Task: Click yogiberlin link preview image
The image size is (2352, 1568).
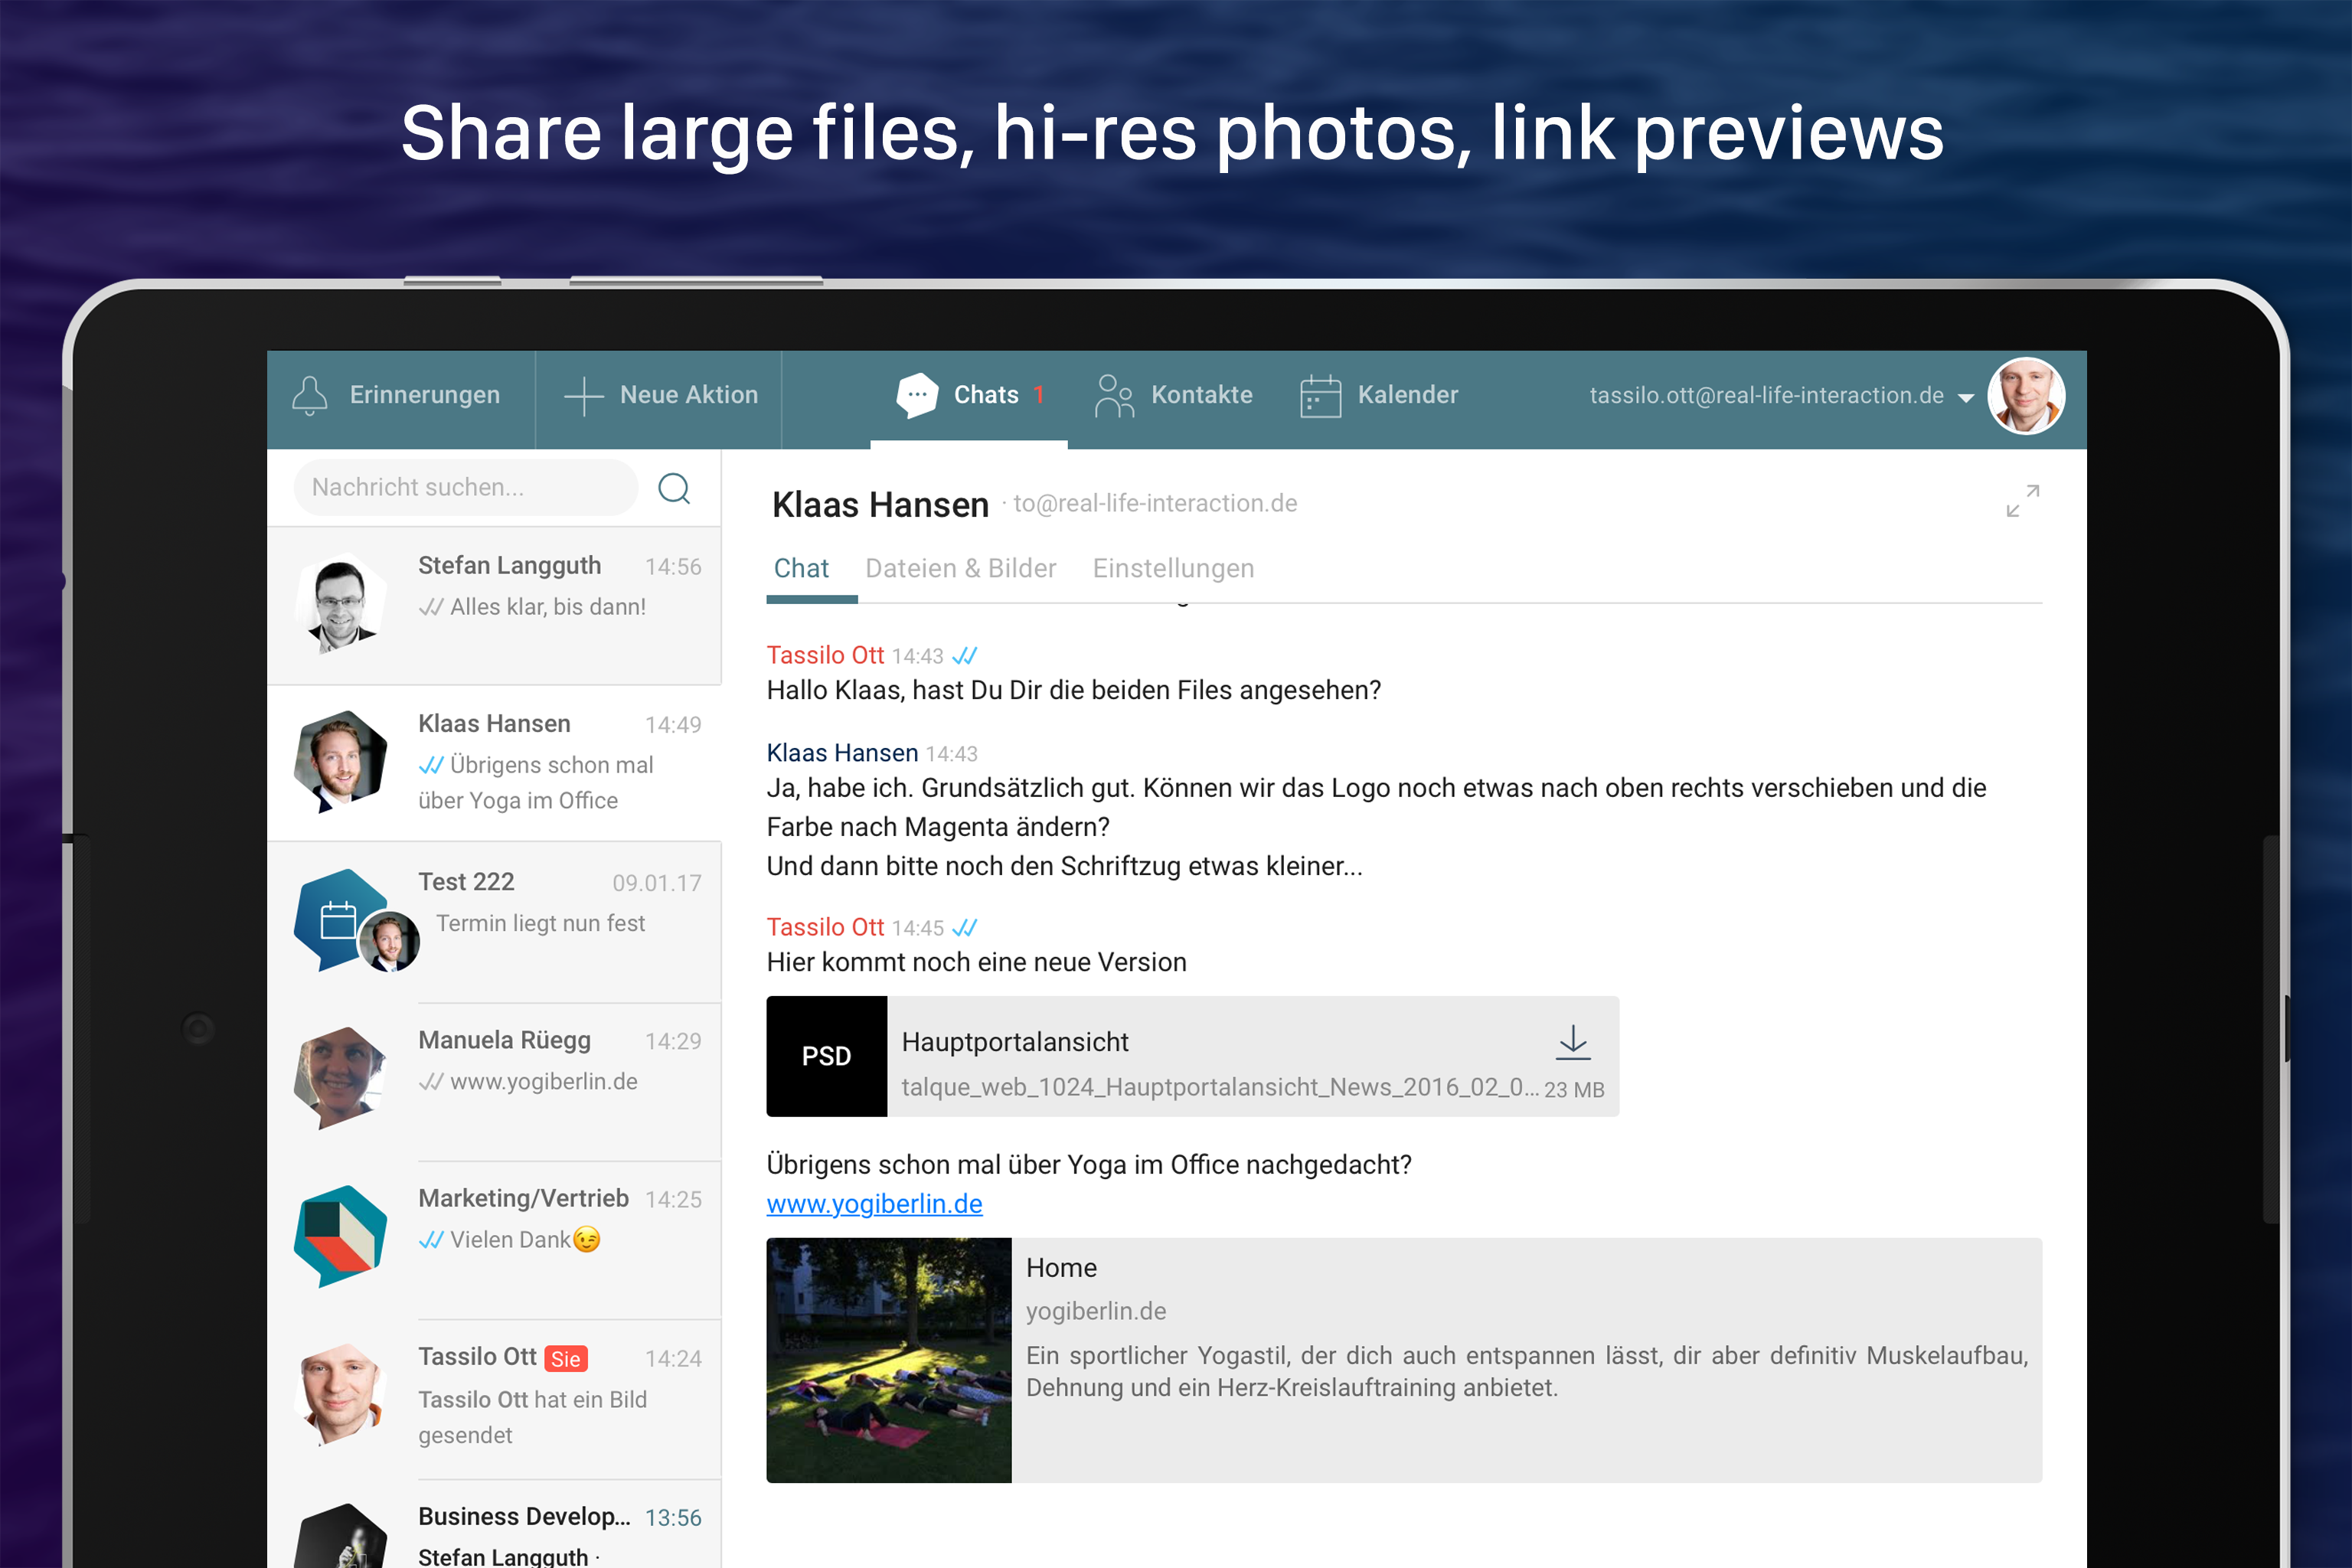Action: click(889, 1360)
